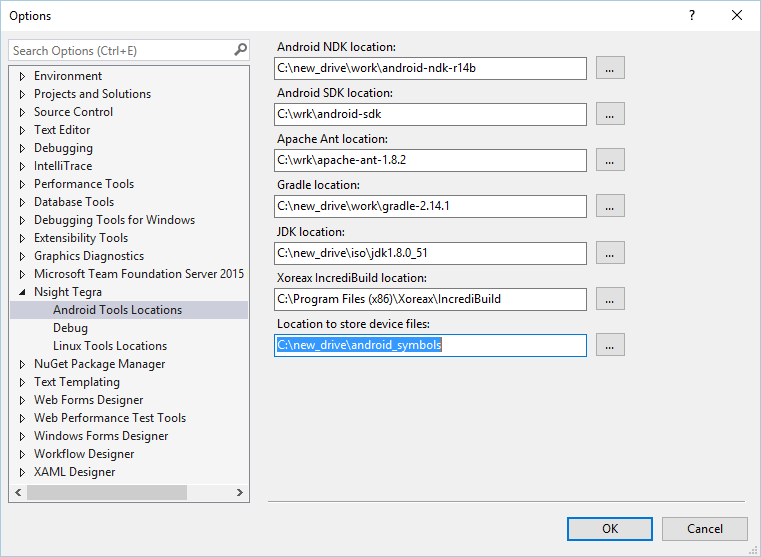
Task: Browse for JDK location folder
Action: [x=610, y=253]
